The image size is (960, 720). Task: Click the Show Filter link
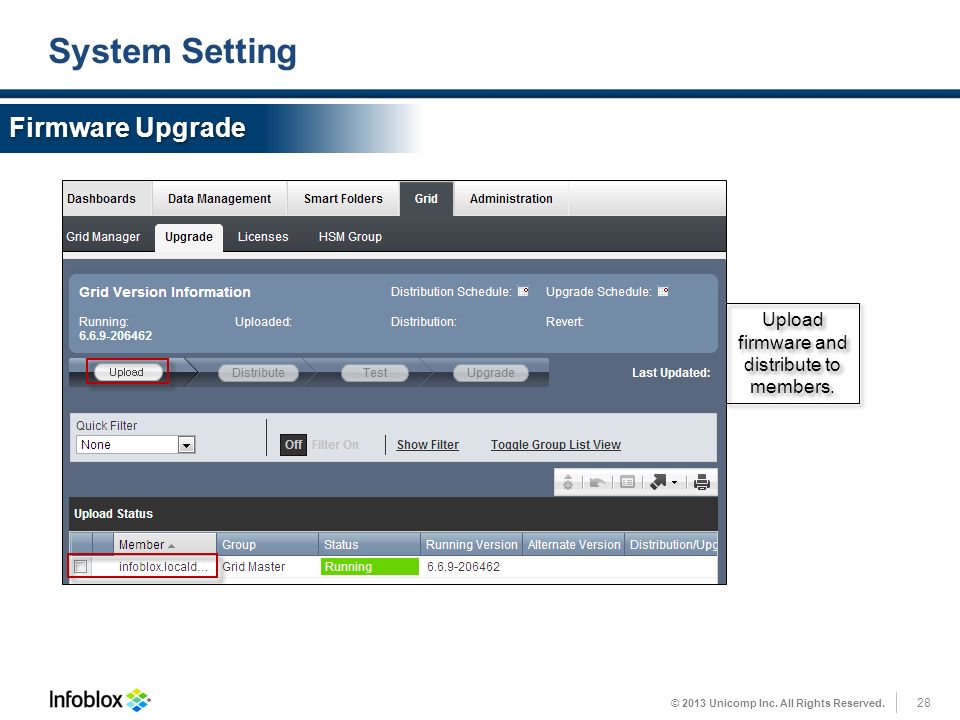tap(427, 445)
